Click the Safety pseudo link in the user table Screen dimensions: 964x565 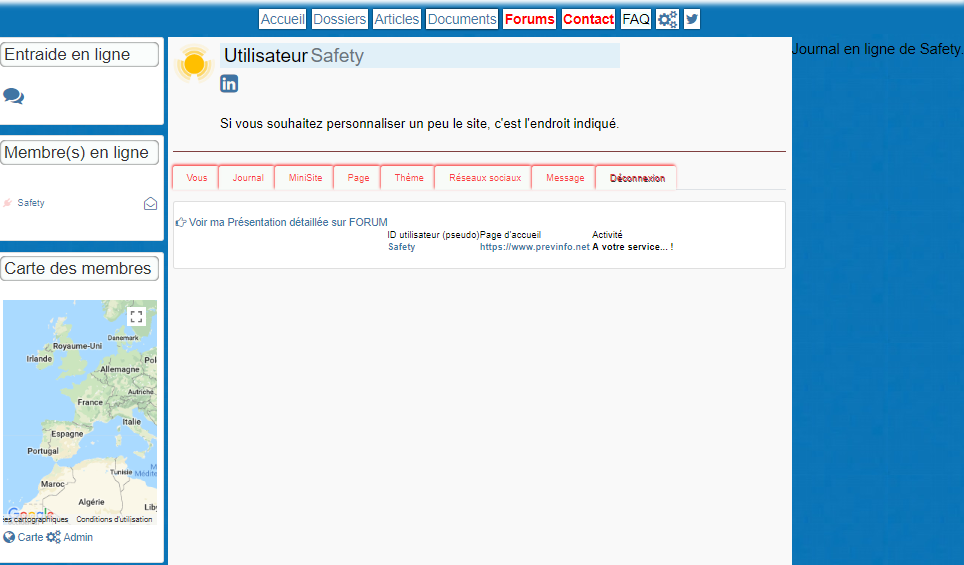(x=401, y=247)
